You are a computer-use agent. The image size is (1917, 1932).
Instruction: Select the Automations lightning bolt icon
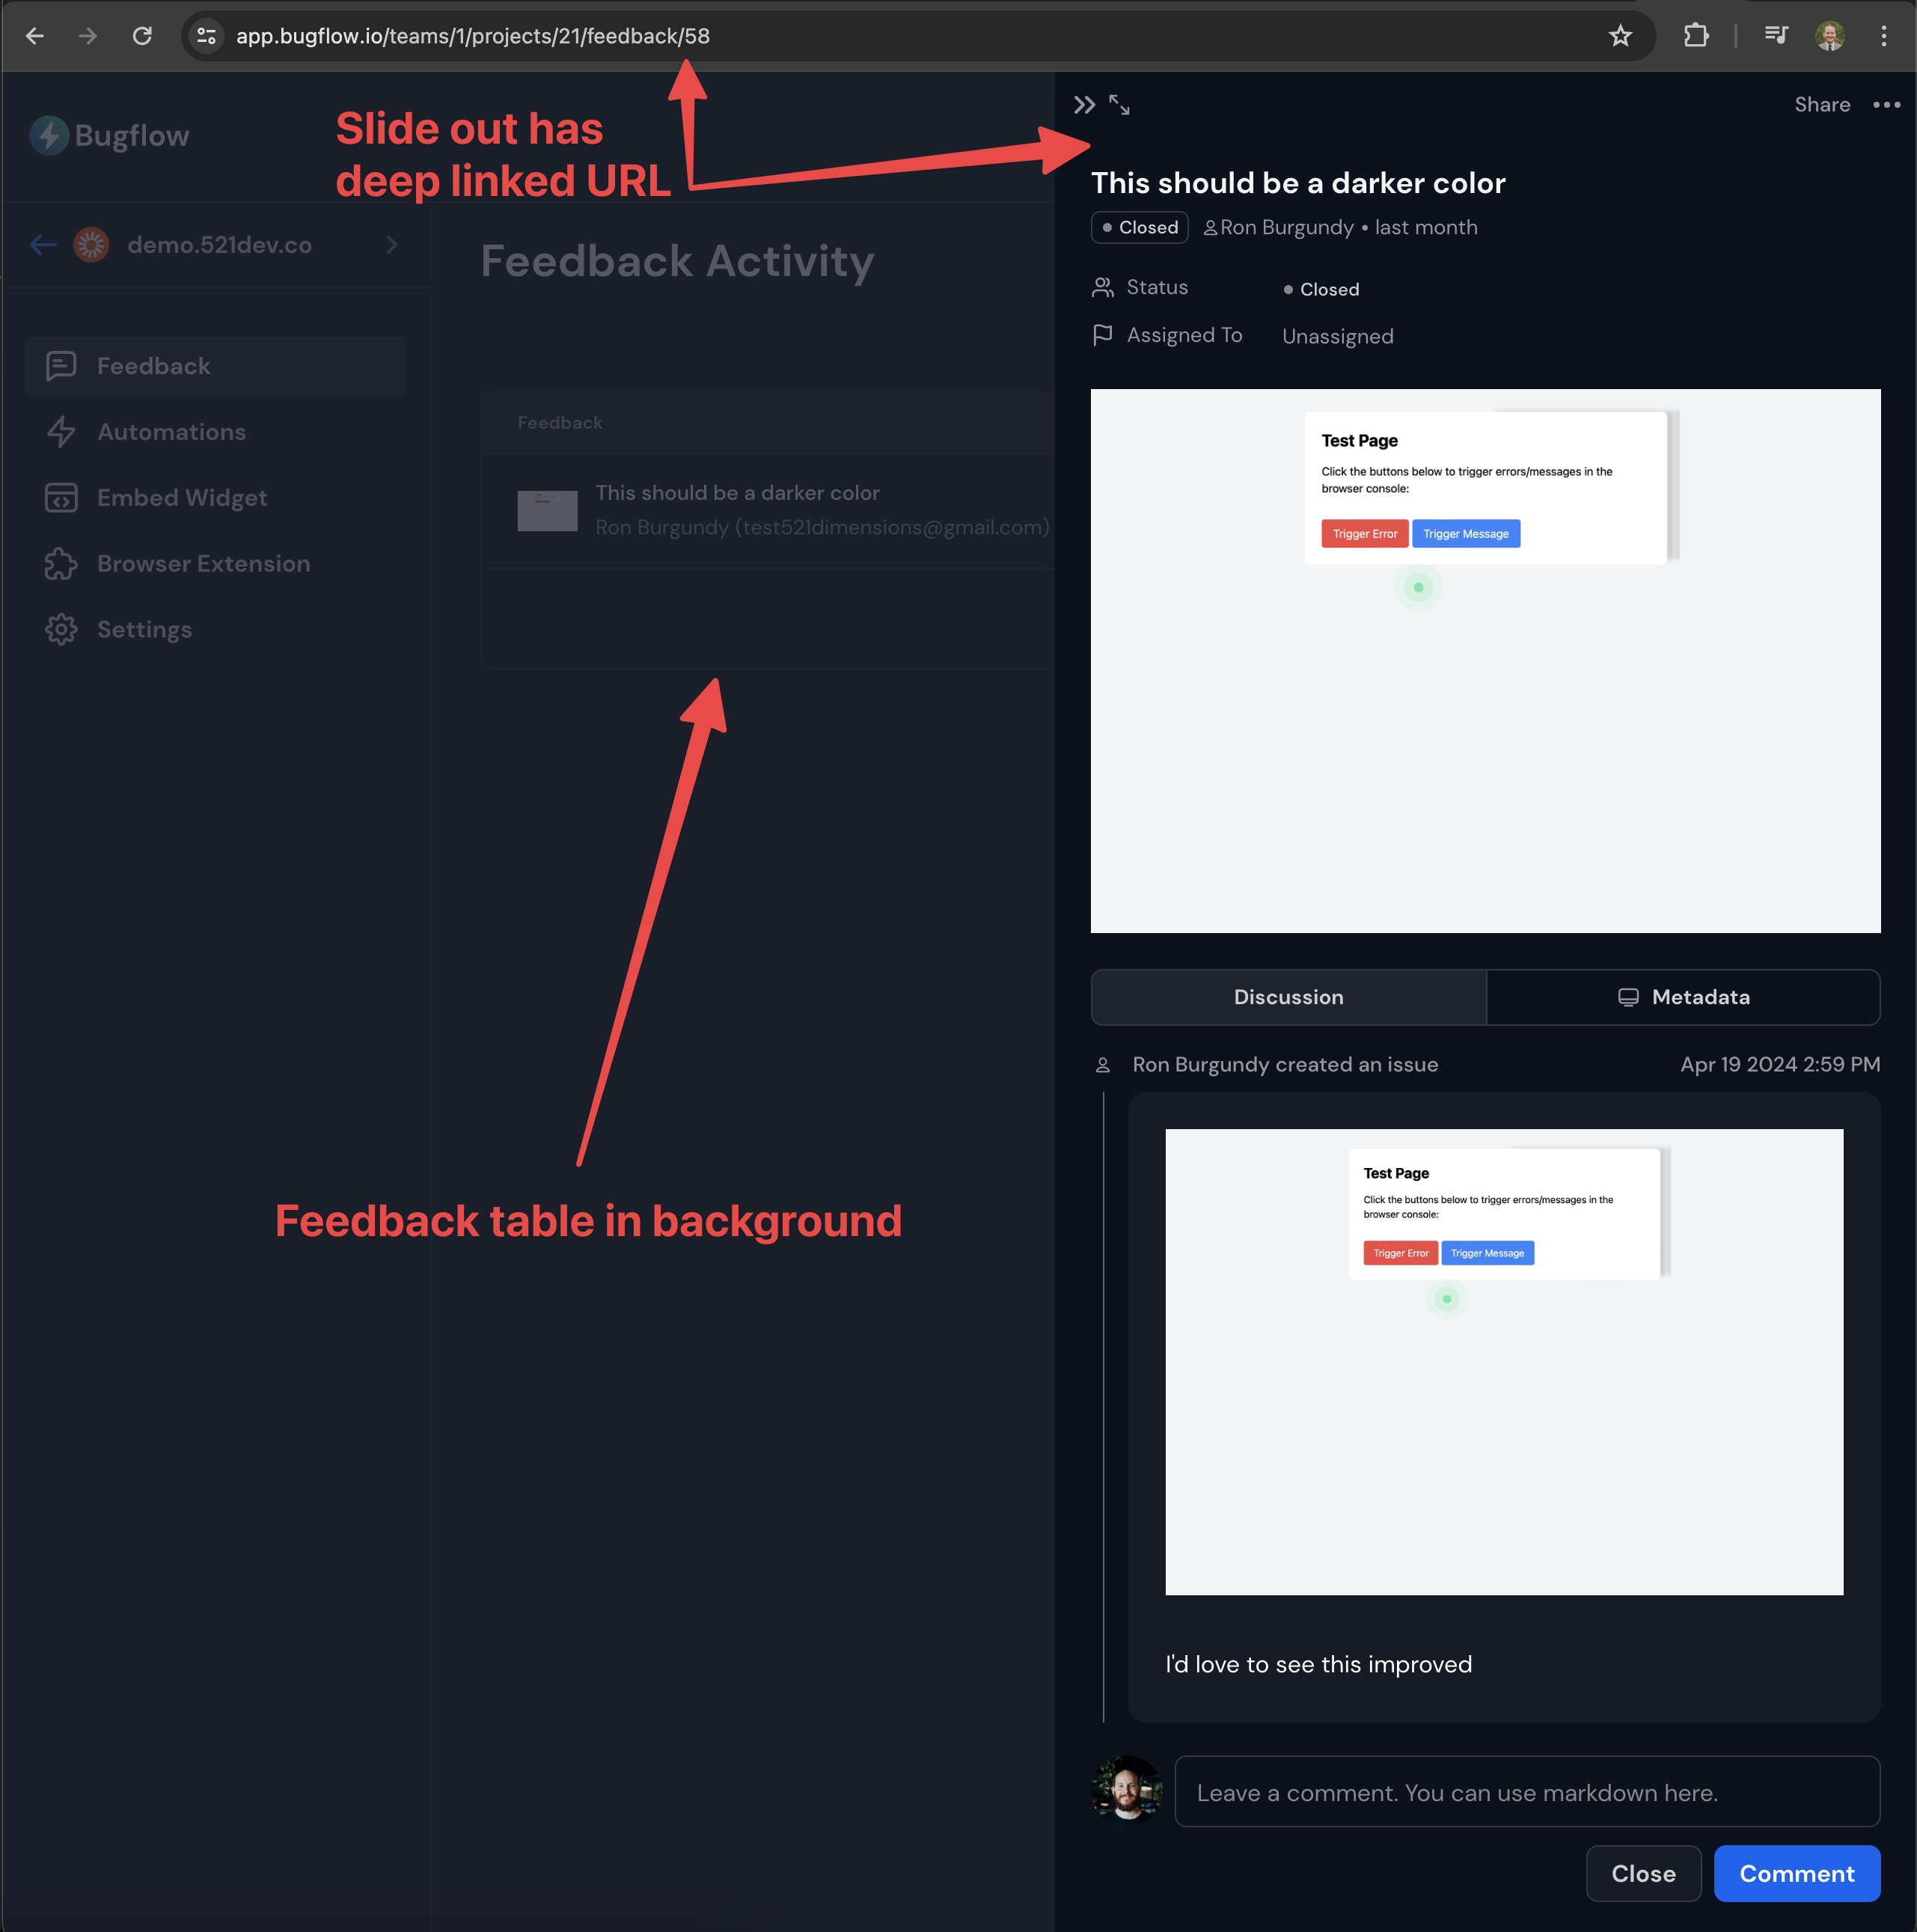tap(61, 430)
